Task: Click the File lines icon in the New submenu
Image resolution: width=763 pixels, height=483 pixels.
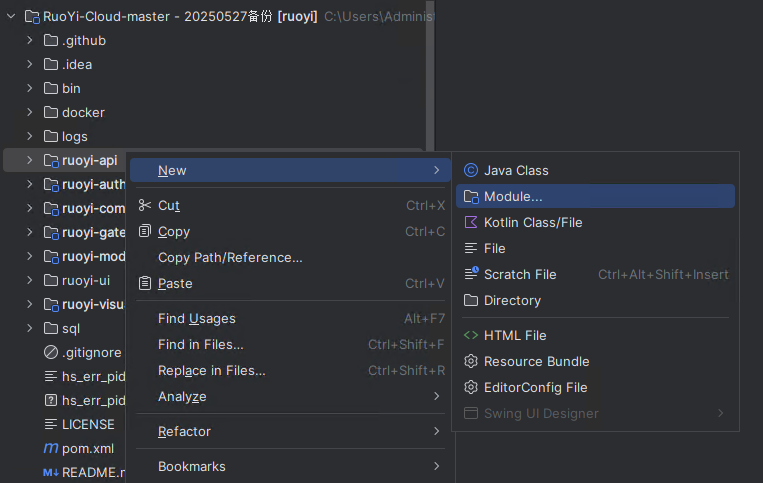Action: click(471, 249)
